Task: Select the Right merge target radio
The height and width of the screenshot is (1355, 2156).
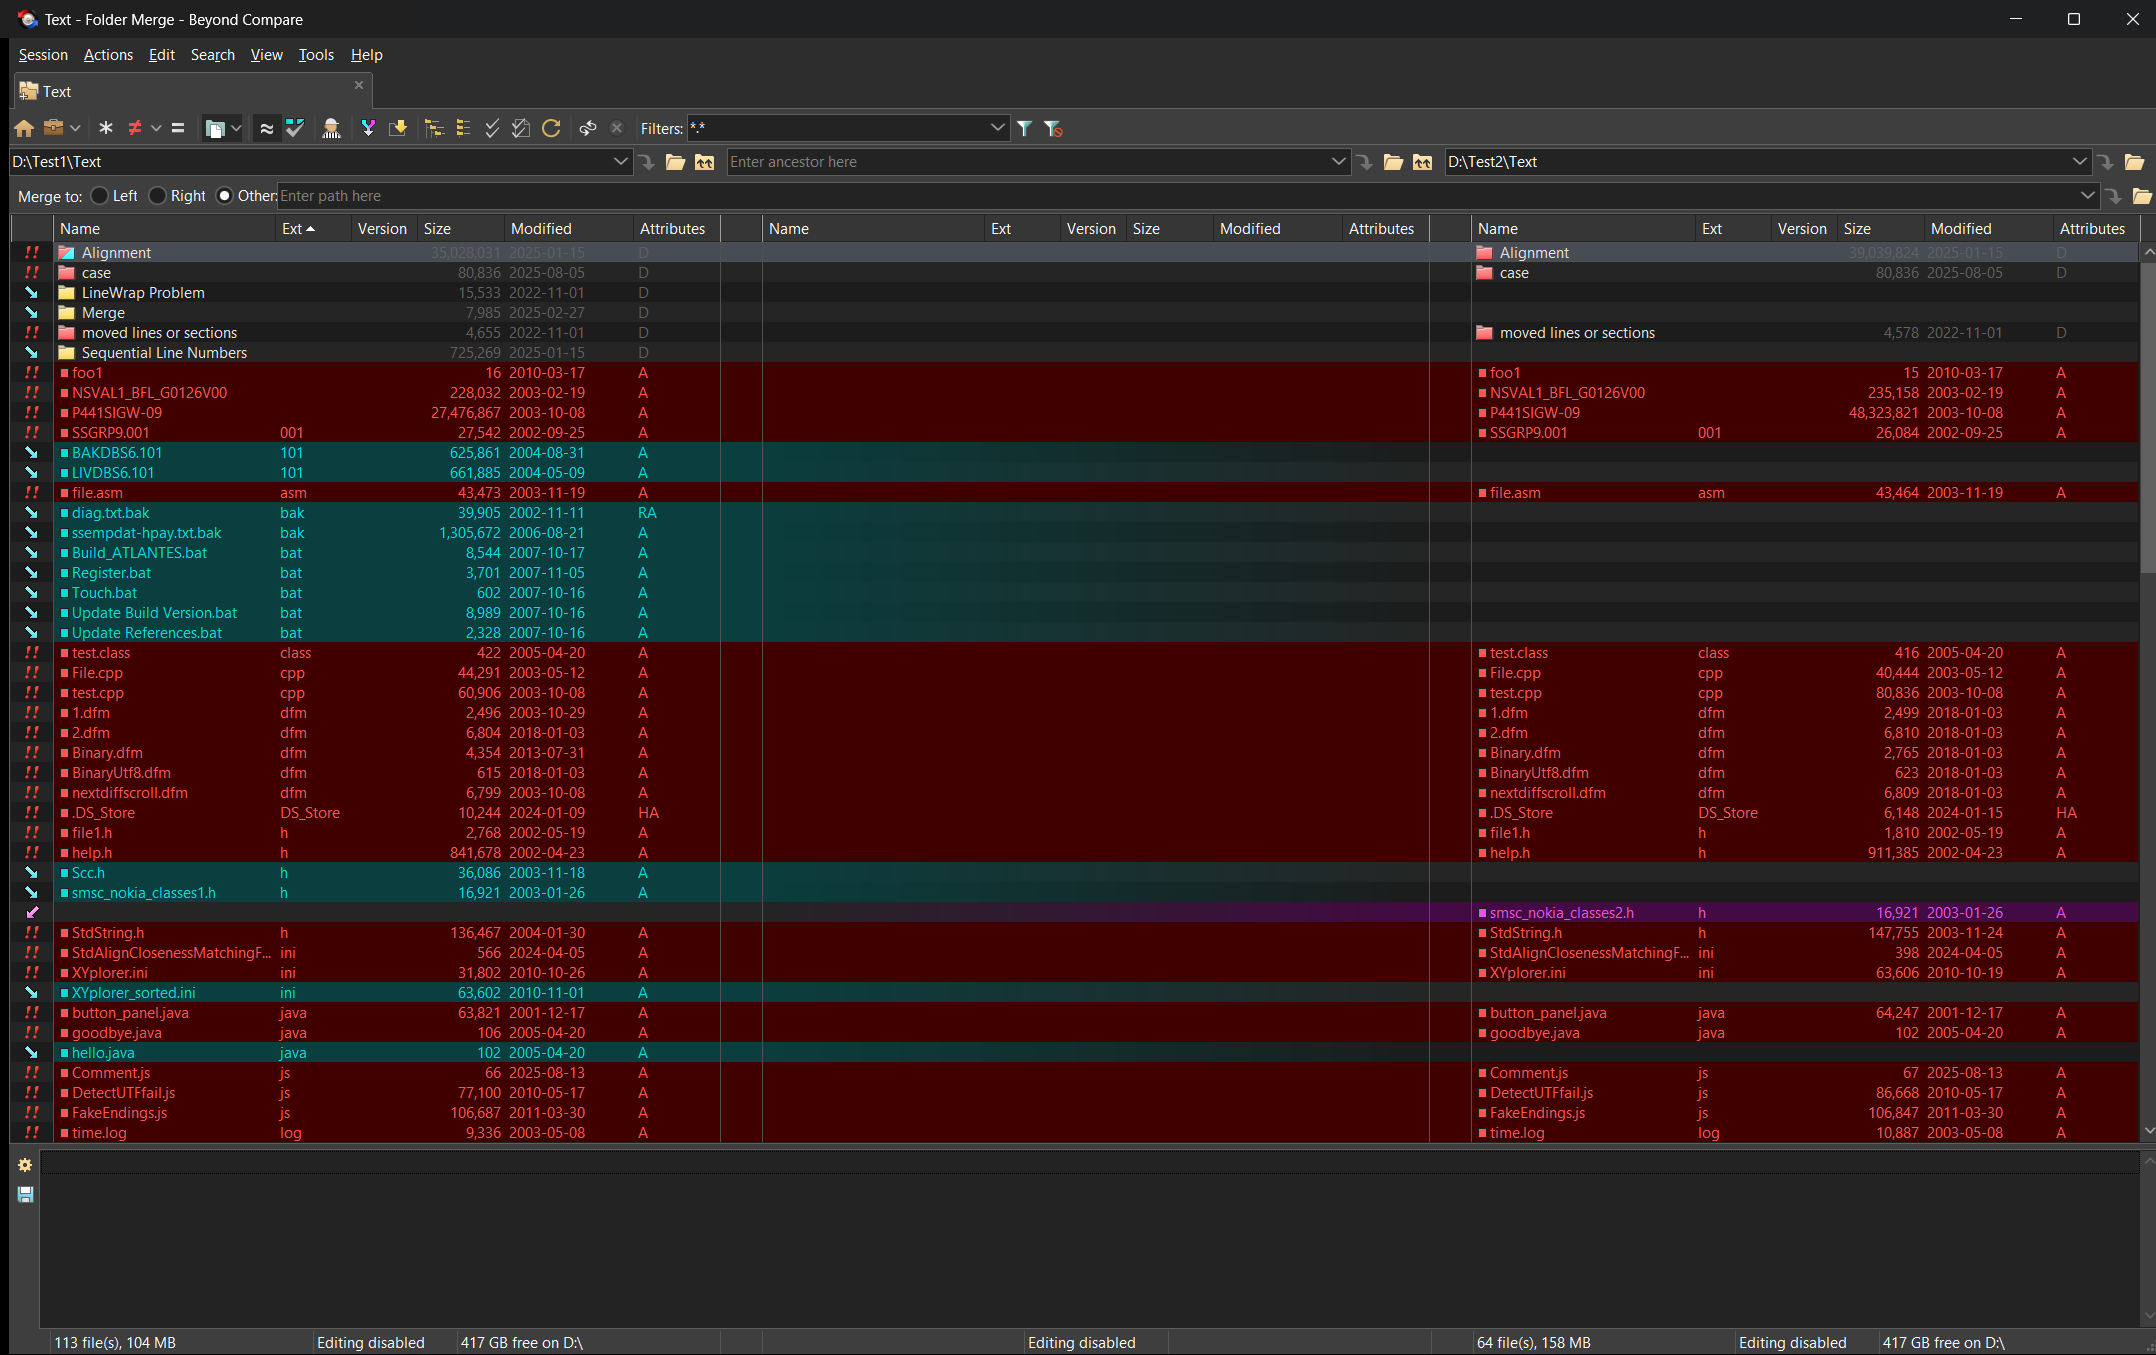Action: 157,196
